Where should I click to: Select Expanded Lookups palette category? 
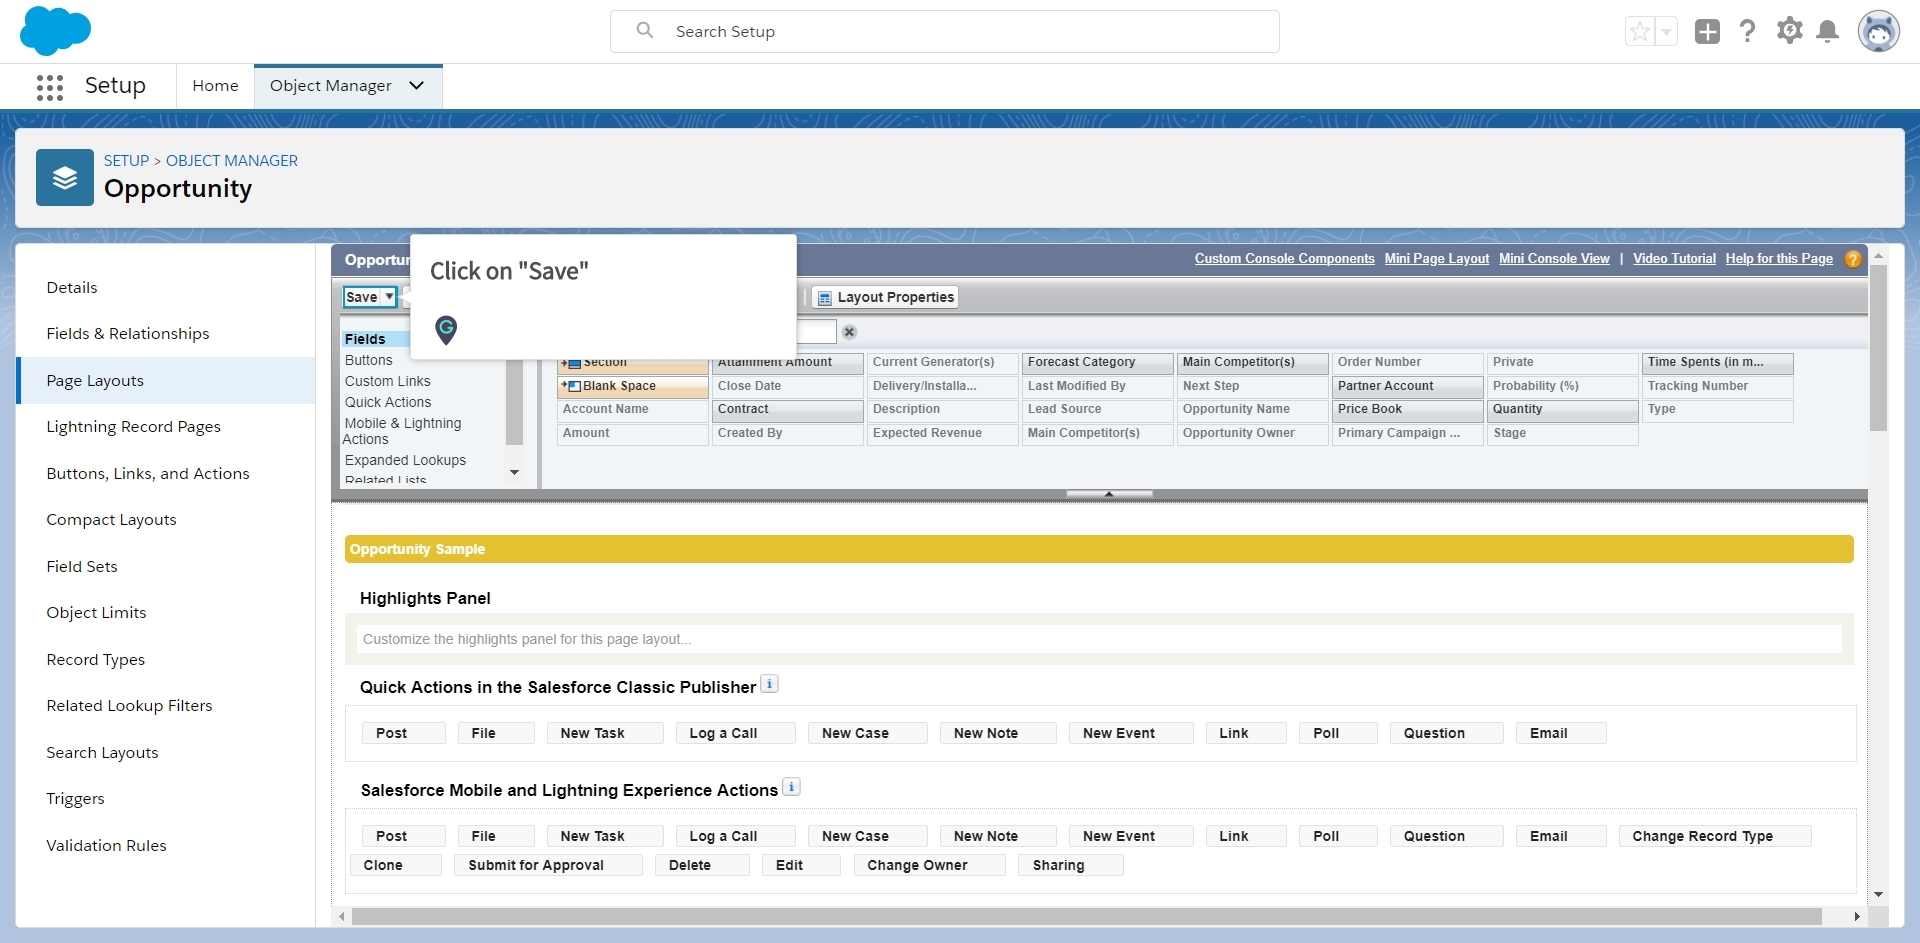pos(405,461)
